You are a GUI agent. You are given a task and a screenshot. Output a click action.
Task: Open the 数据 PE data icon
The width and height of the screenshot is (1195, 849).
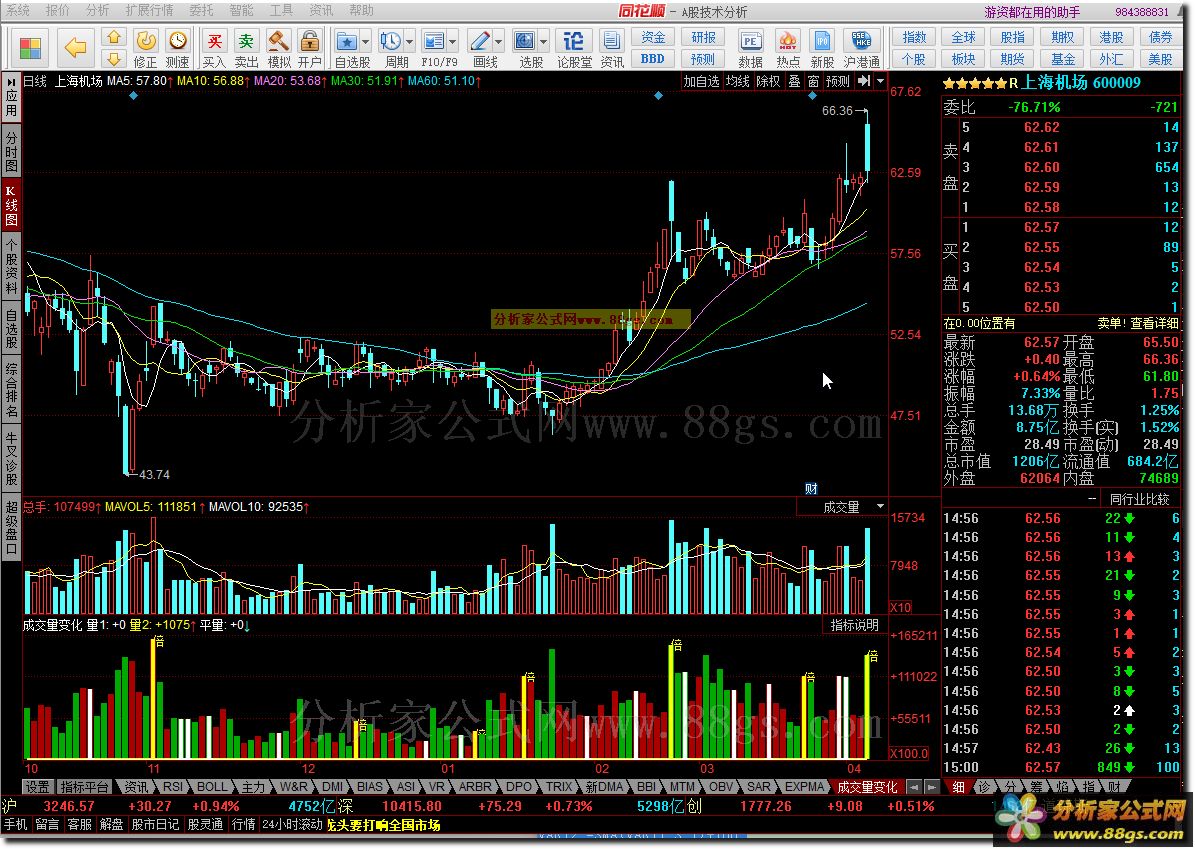(751, 48)
